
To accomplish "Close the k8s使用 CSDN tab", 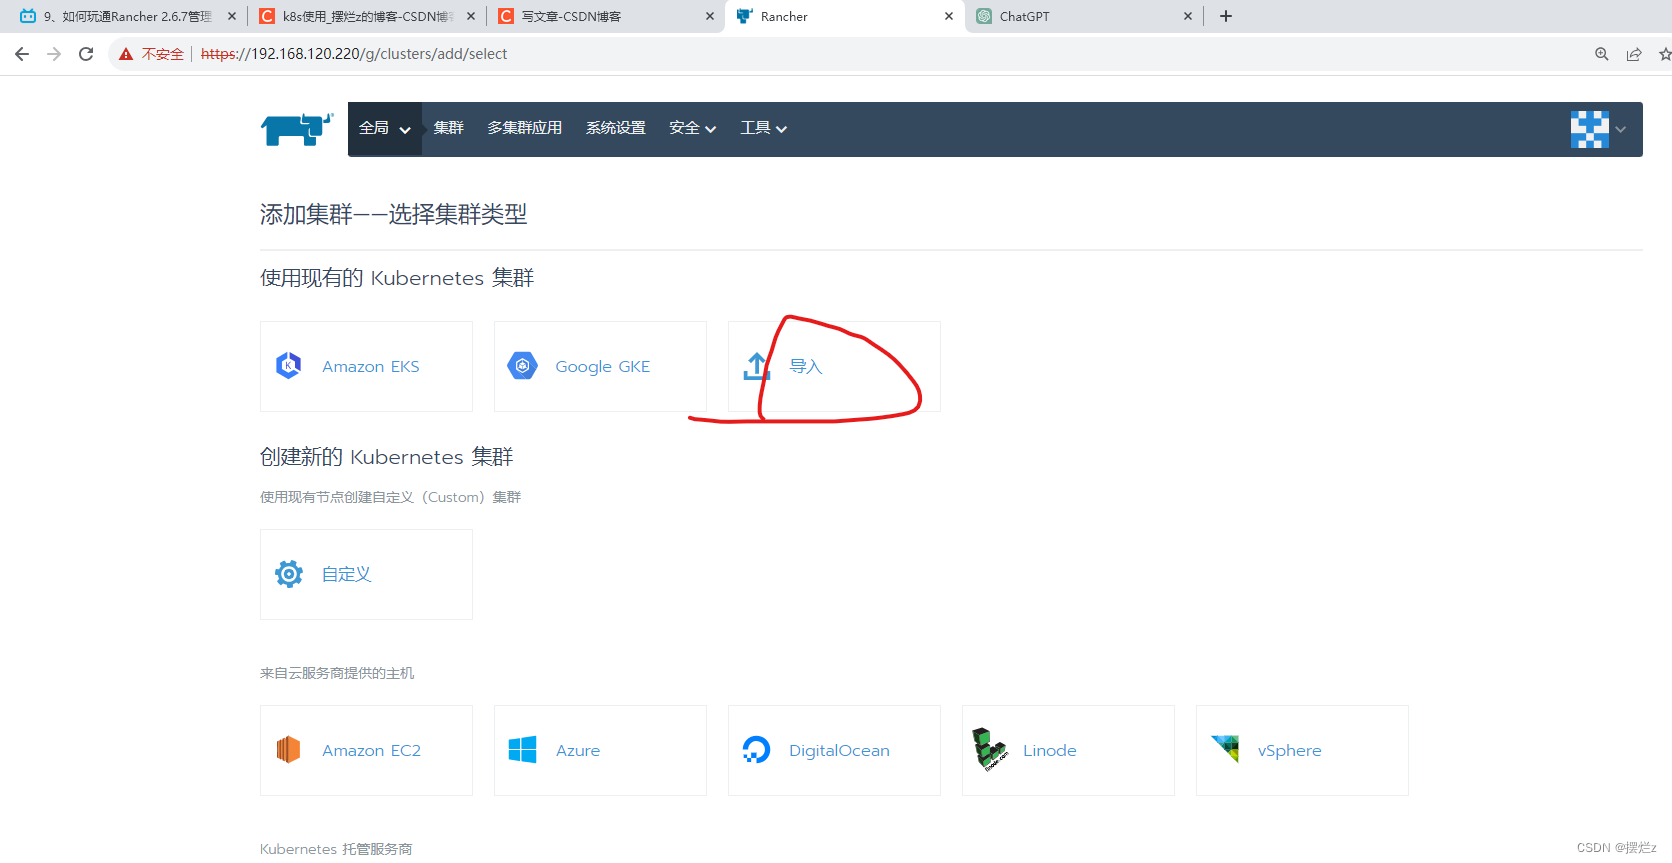I will tap(471, 16).
